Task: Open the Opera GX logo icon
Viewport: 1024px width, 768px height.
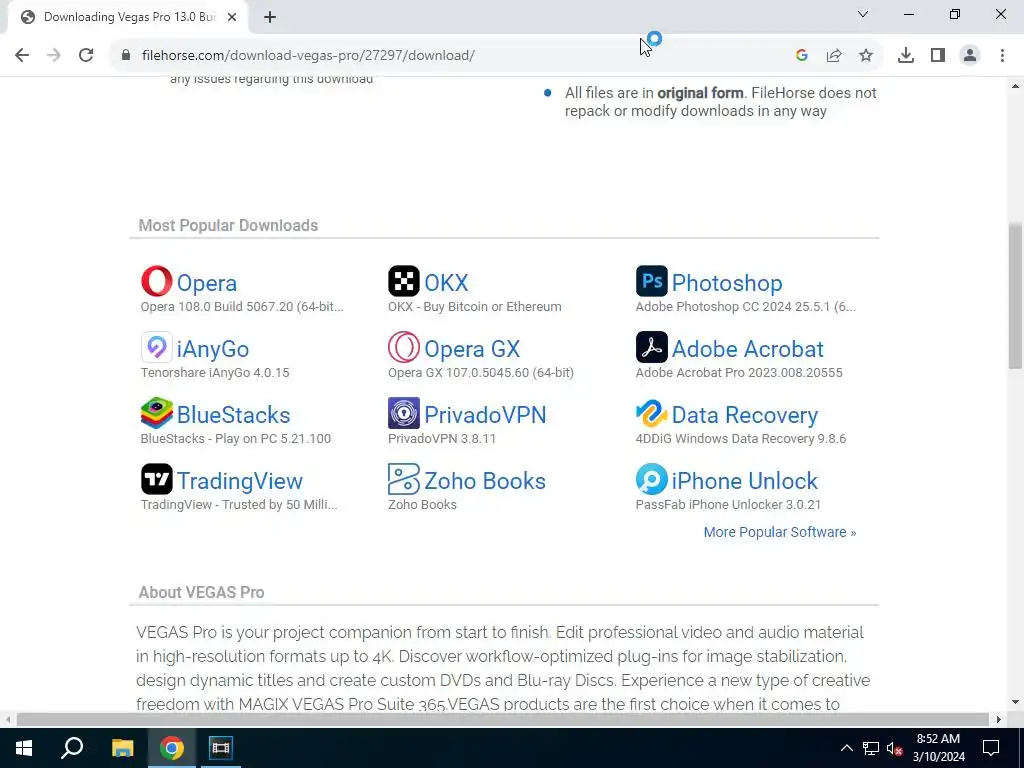Action: pyautogui.click(x=404, y=347)
